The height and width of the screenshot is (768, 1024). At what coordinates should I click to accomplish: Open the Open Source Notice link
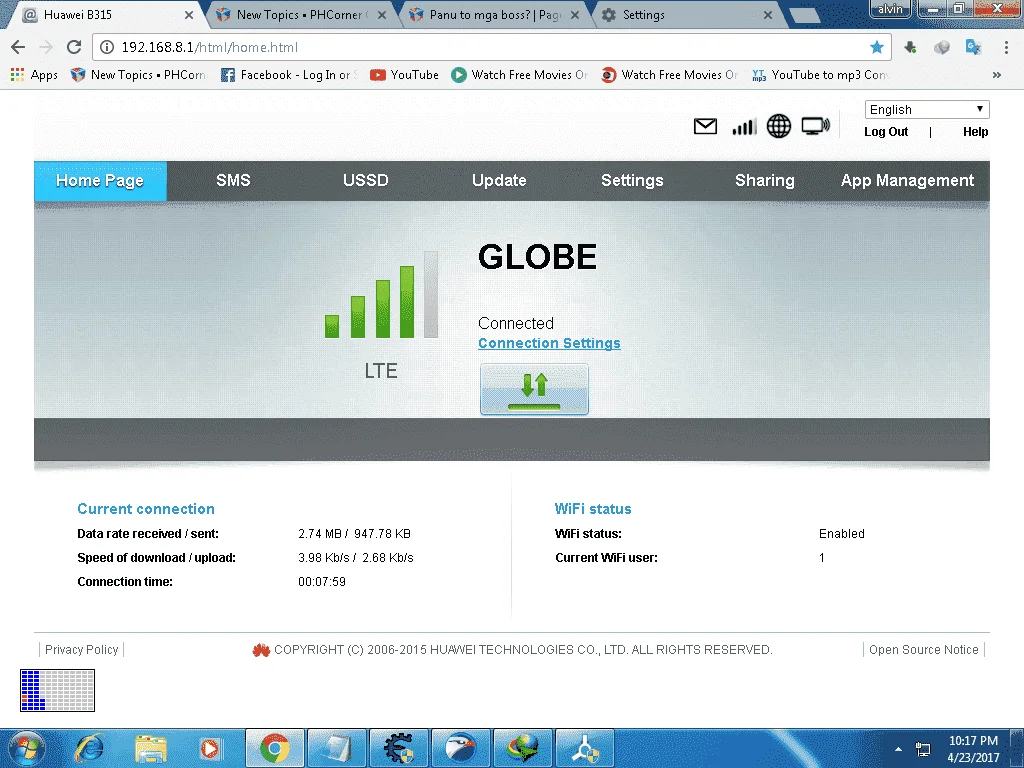pyautogui.click(x=923, y=650)
